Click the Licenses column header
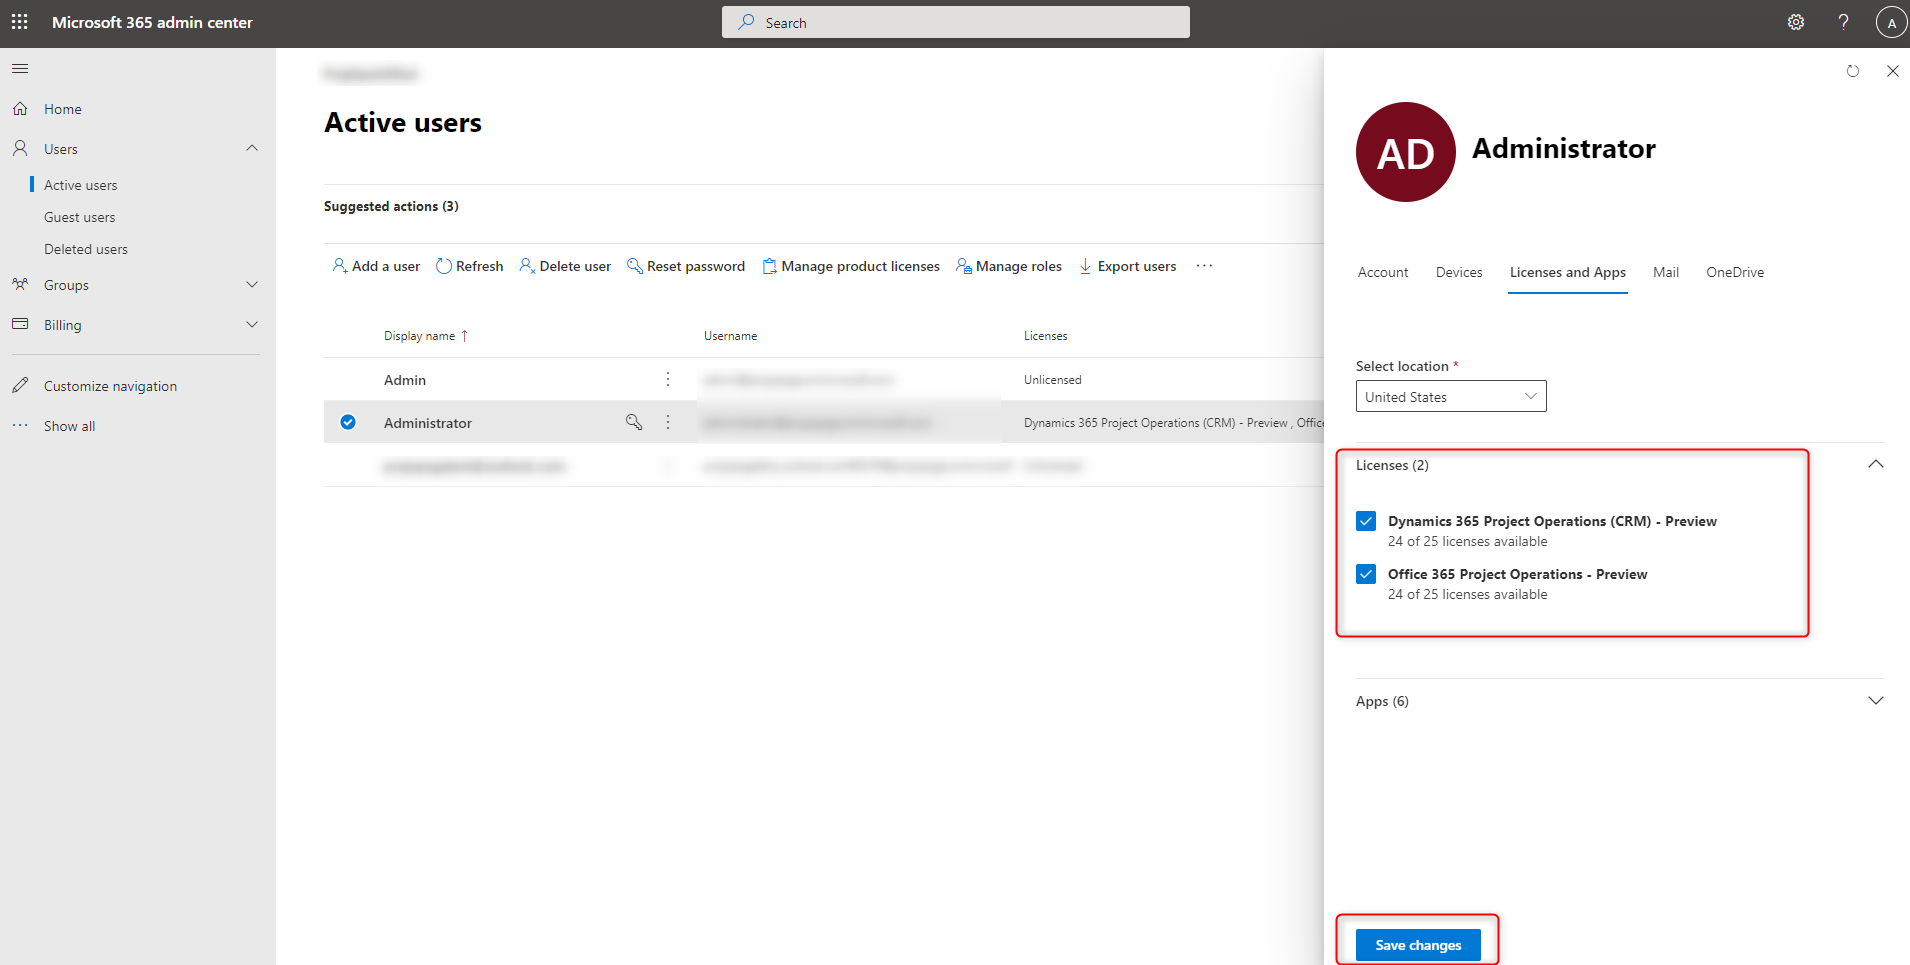1910x965 pixels. 1045,336
